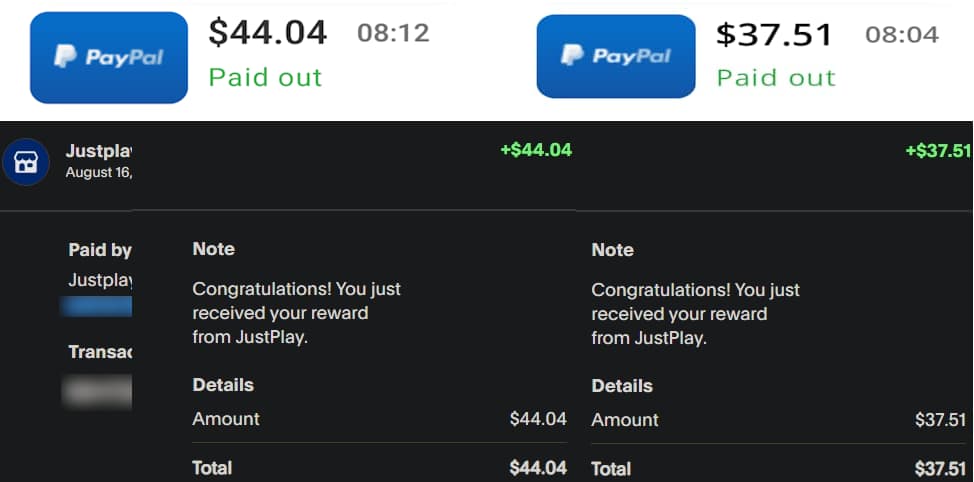974x482 pixels.
Task: Click the Paid by label
Action: (x=100, y=250)
